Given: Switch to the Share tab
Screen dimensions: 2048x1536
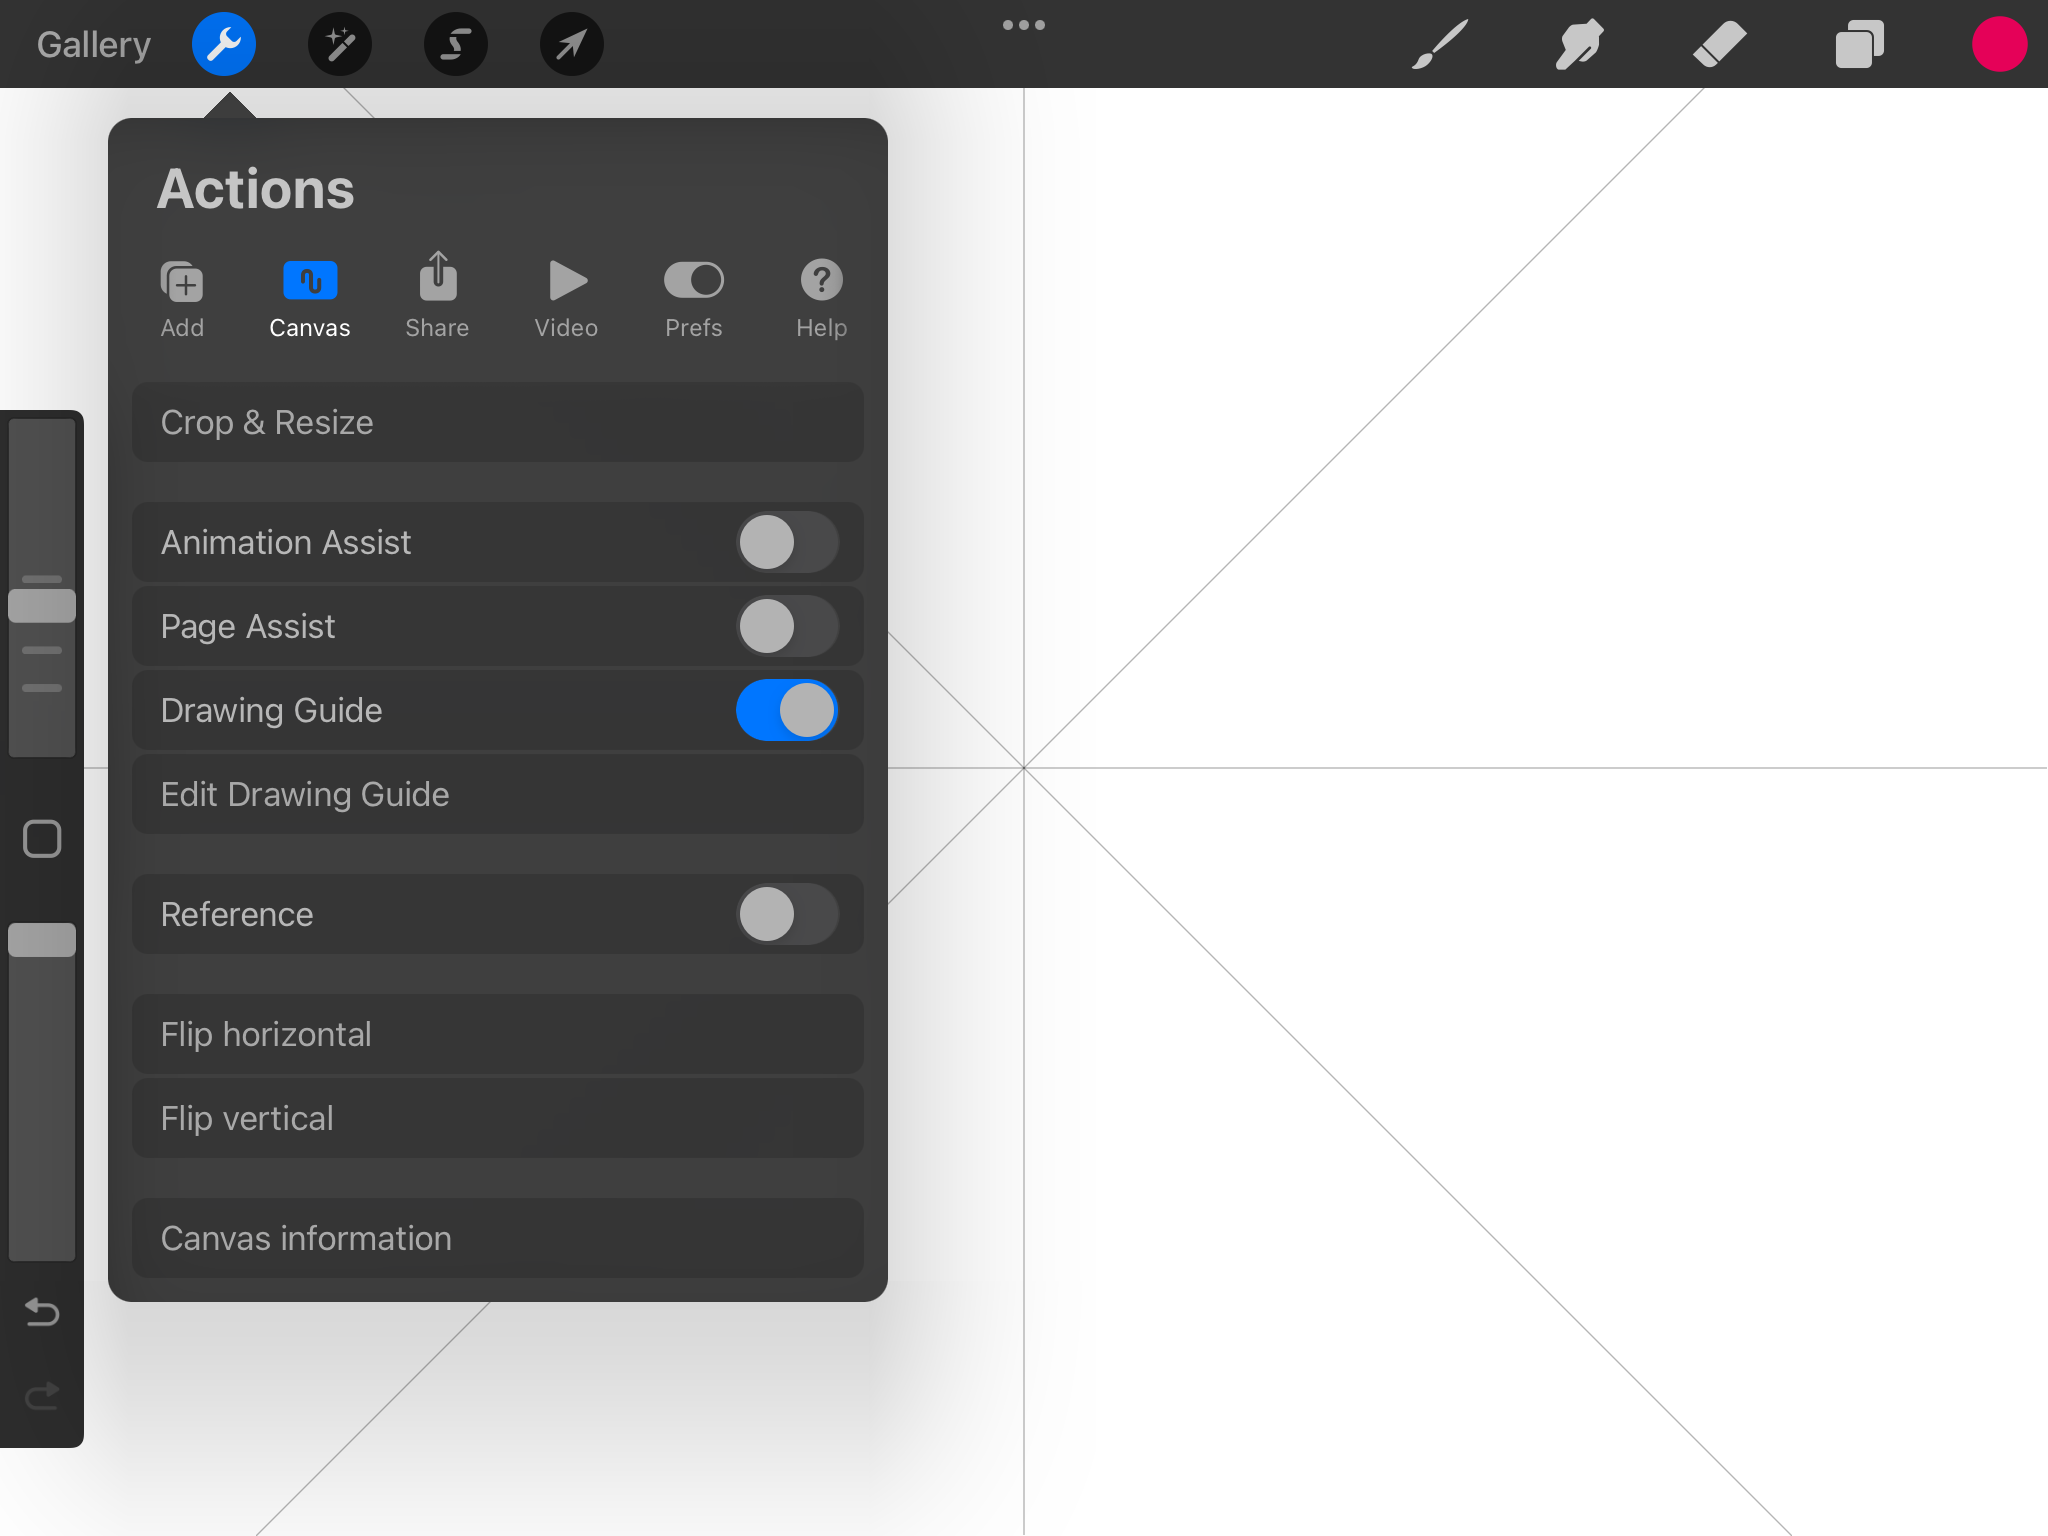Looking at the screenshot, I should (437, 297).
